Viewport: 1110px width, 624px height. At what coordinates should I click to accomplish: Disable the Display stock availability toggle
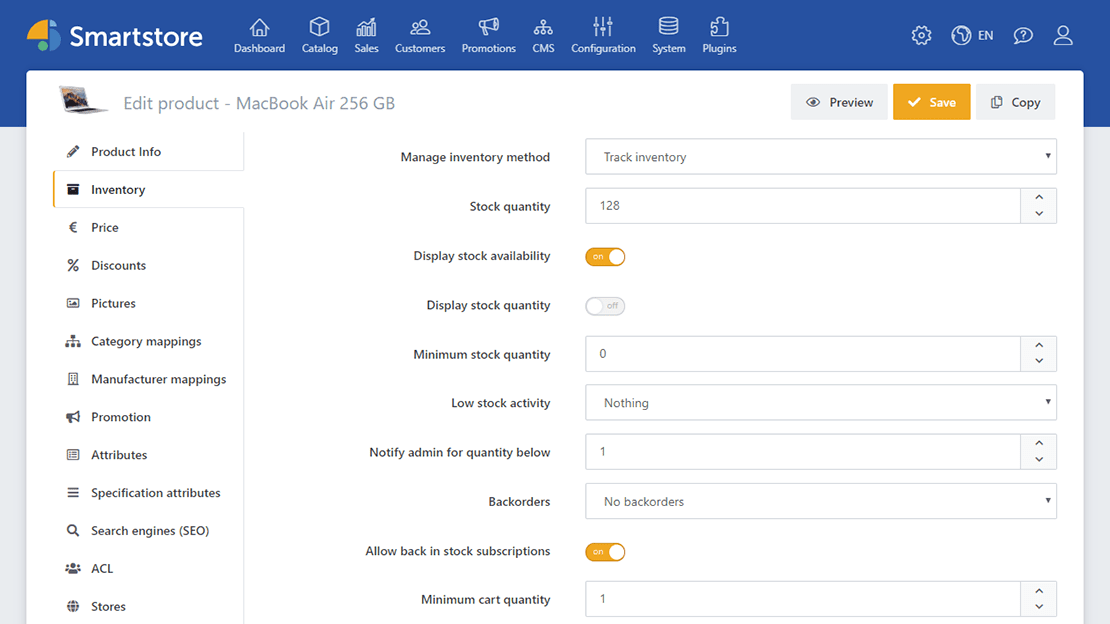[605, 256]
